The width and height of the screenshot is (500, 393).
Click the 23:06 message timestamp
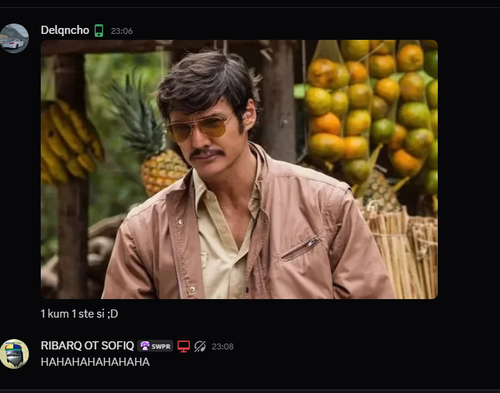point(122,31)
